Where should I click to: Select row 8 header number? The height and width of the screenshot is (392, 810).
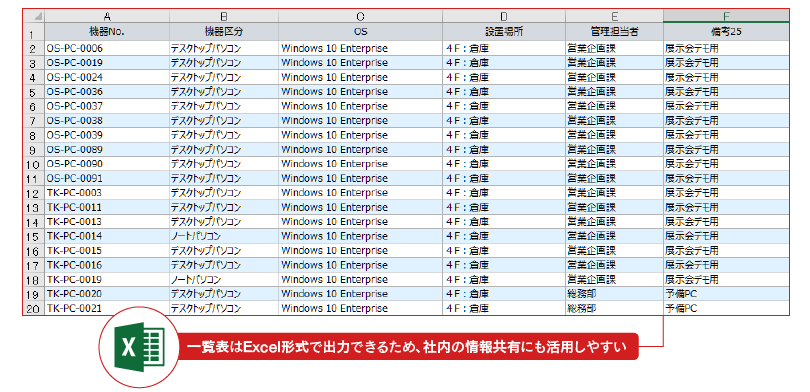[x=34, y=136]
